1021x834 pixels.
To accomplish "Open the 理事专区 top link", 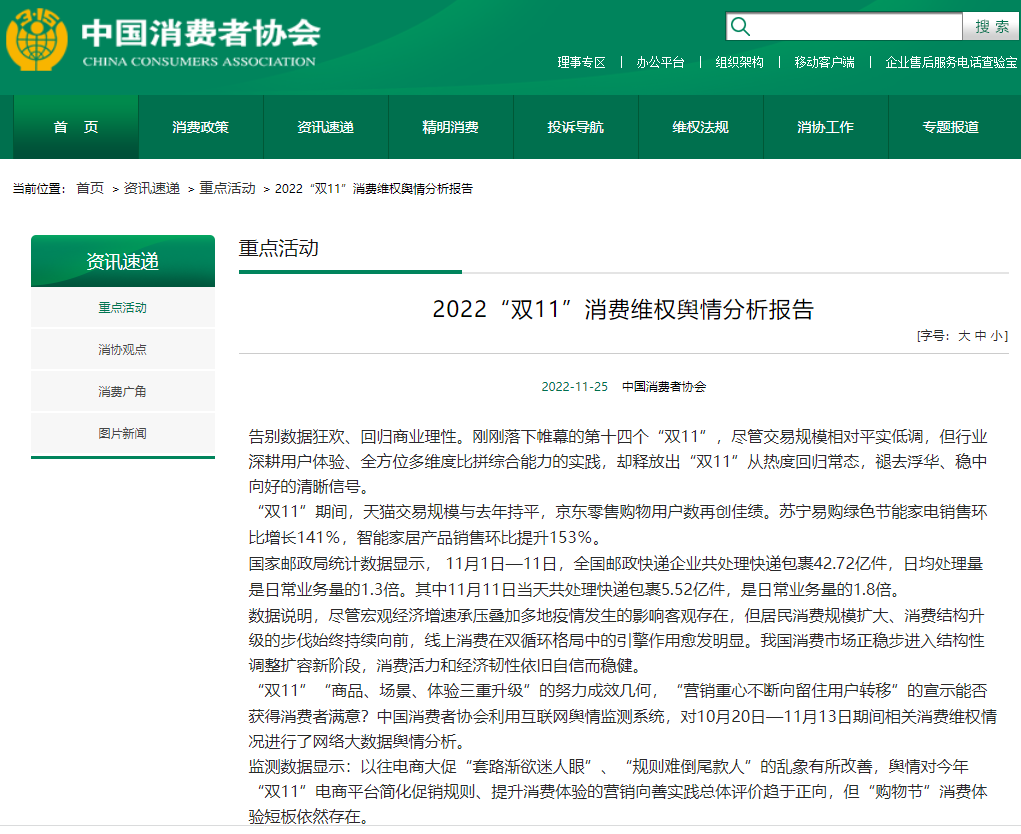I will (581, 62).
